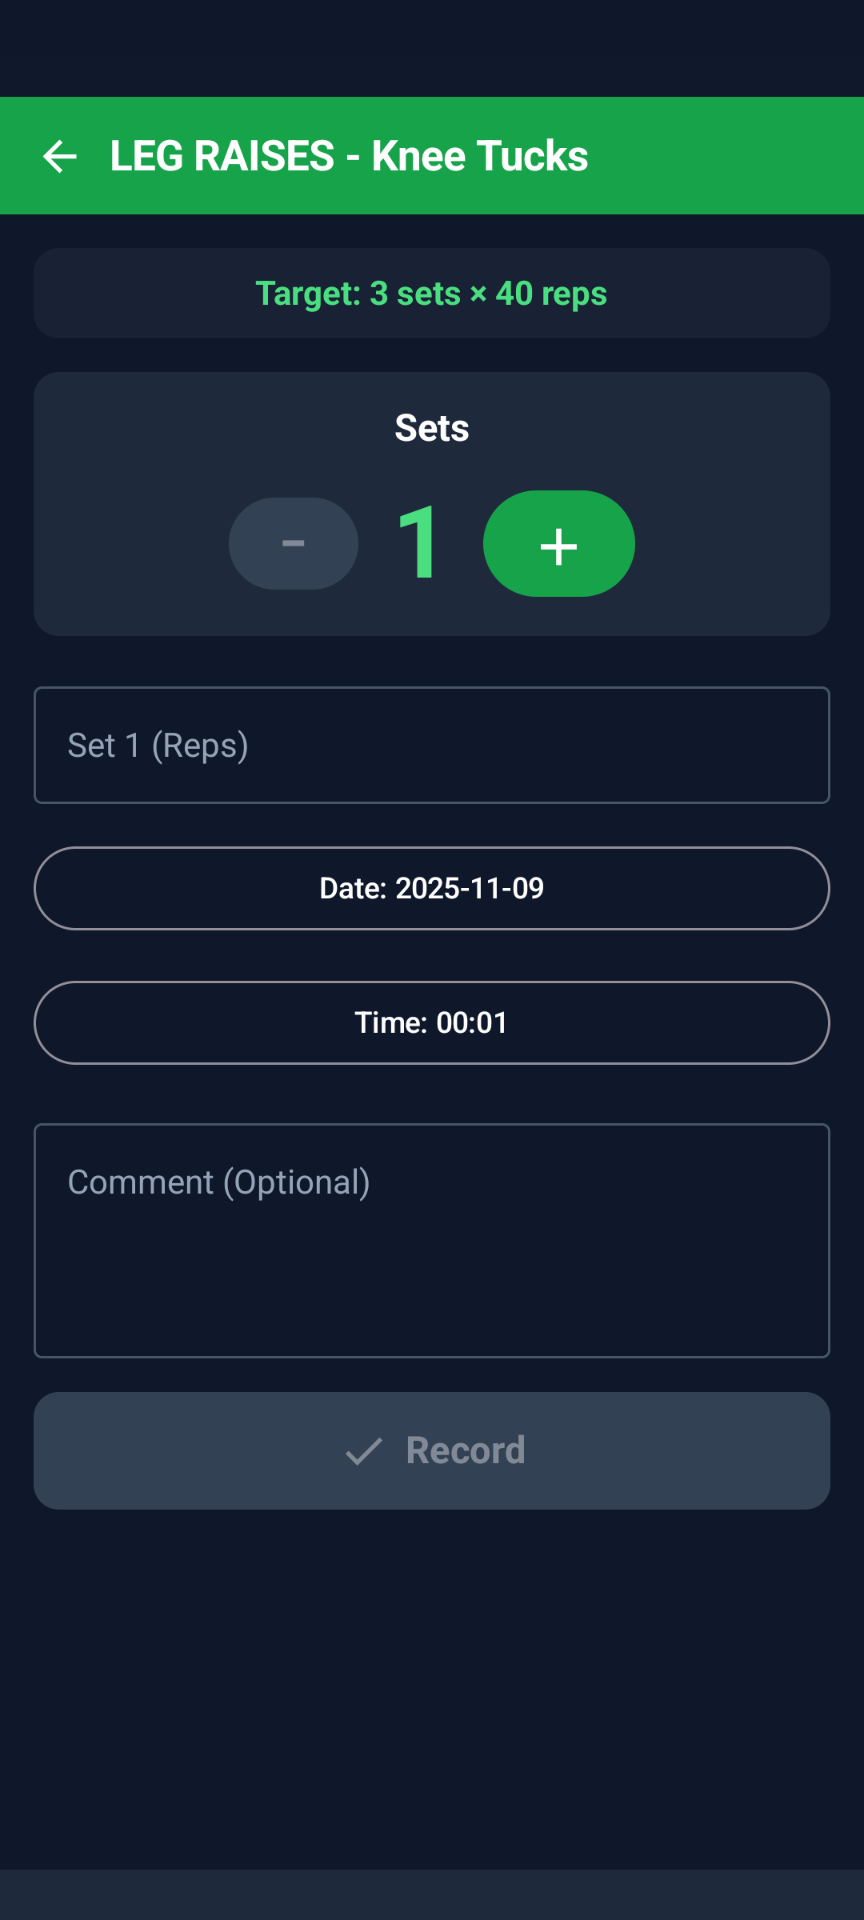
Task: Tap the Target: 3 sets × 40 reps banner
Action: point(432,293)
